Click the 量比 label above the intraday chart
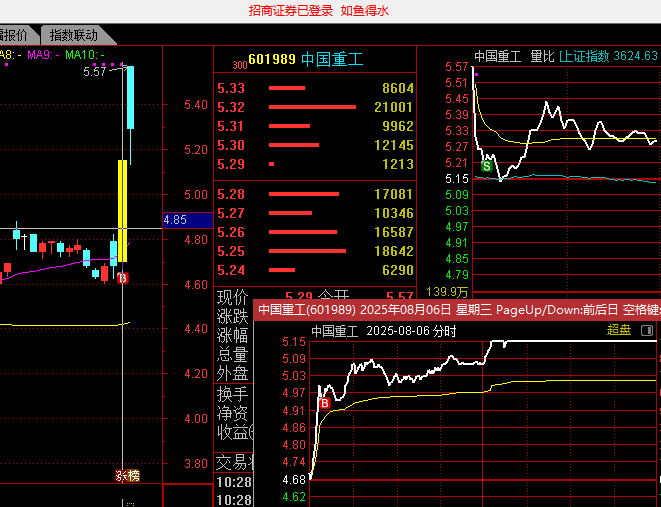661x507 pixels. tap(542, 56)
